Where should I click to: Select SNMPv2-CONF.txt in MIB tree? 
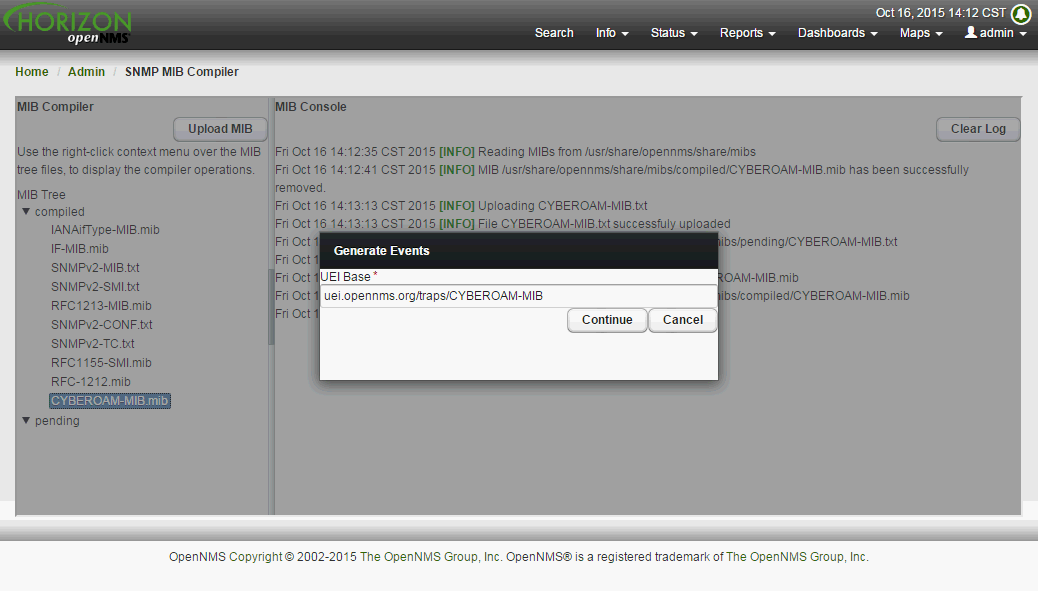click(x=101, y=325)
